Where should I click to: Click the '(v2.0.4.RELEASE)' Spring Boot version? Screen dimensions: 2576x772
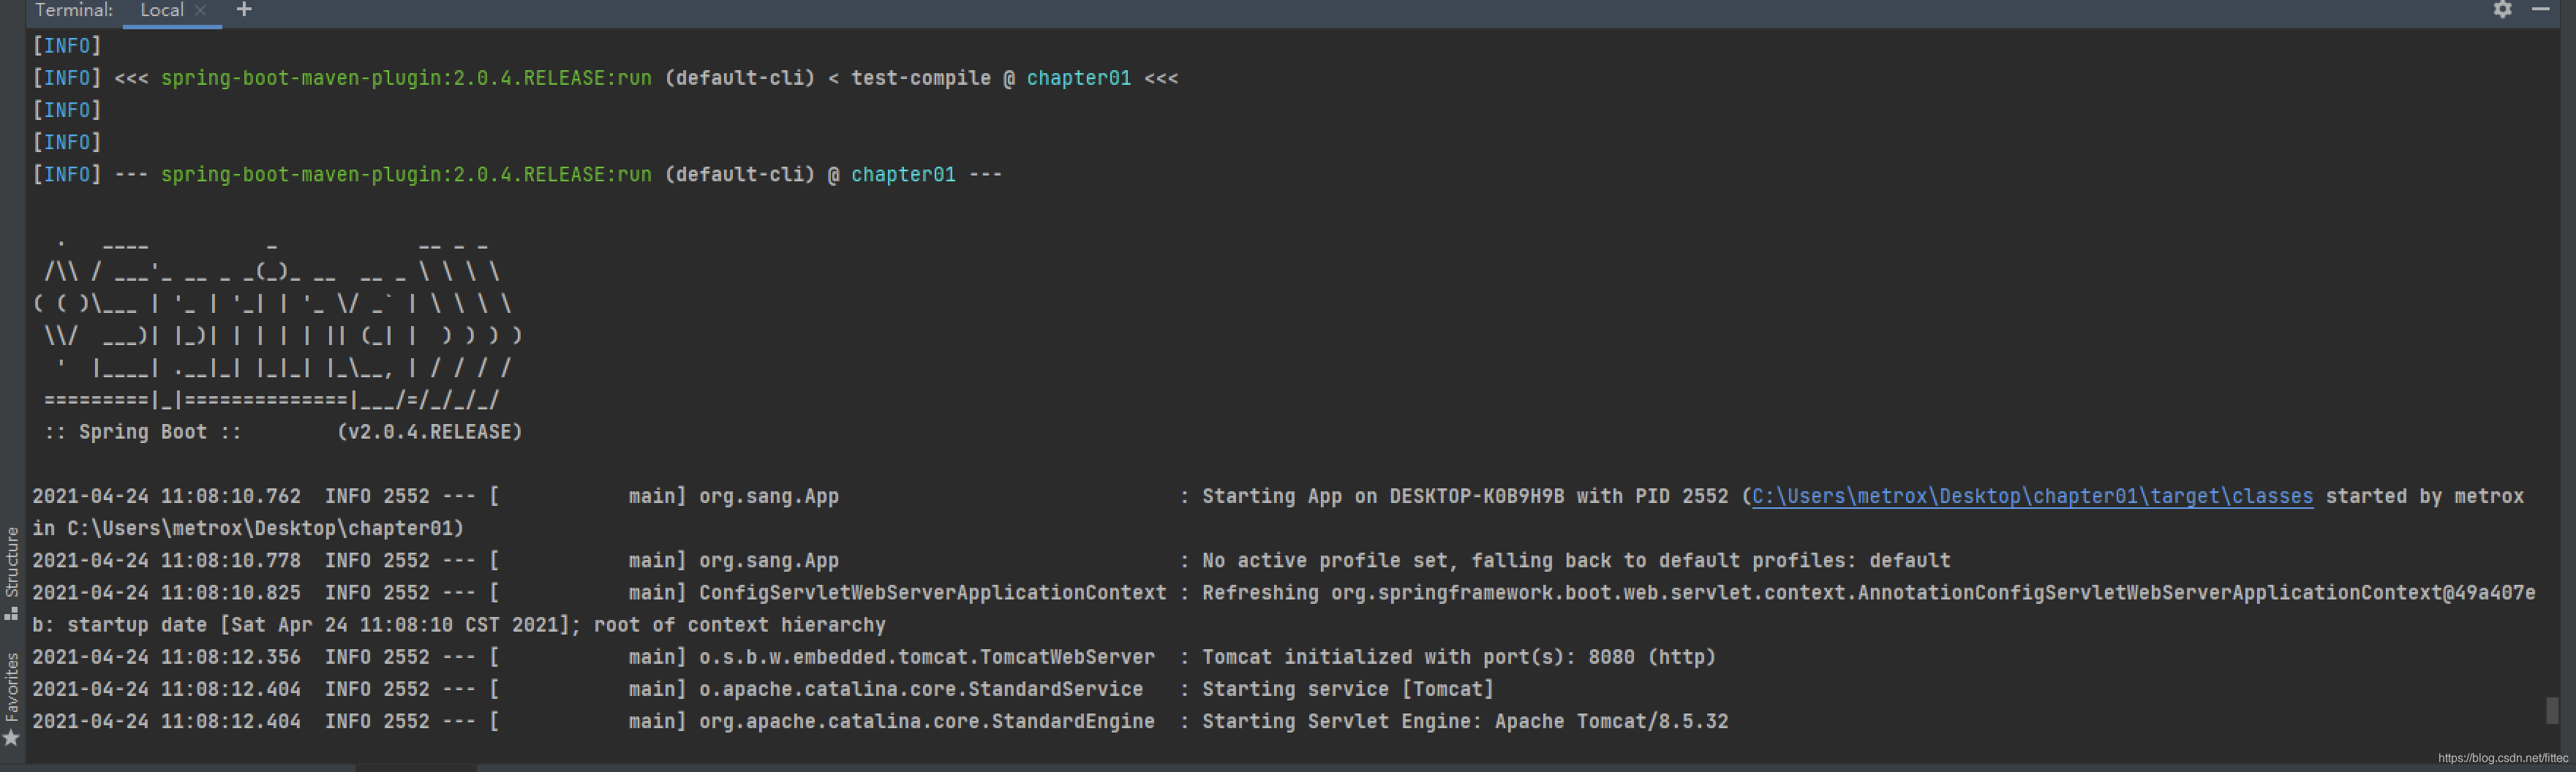(x=429, y=432)
